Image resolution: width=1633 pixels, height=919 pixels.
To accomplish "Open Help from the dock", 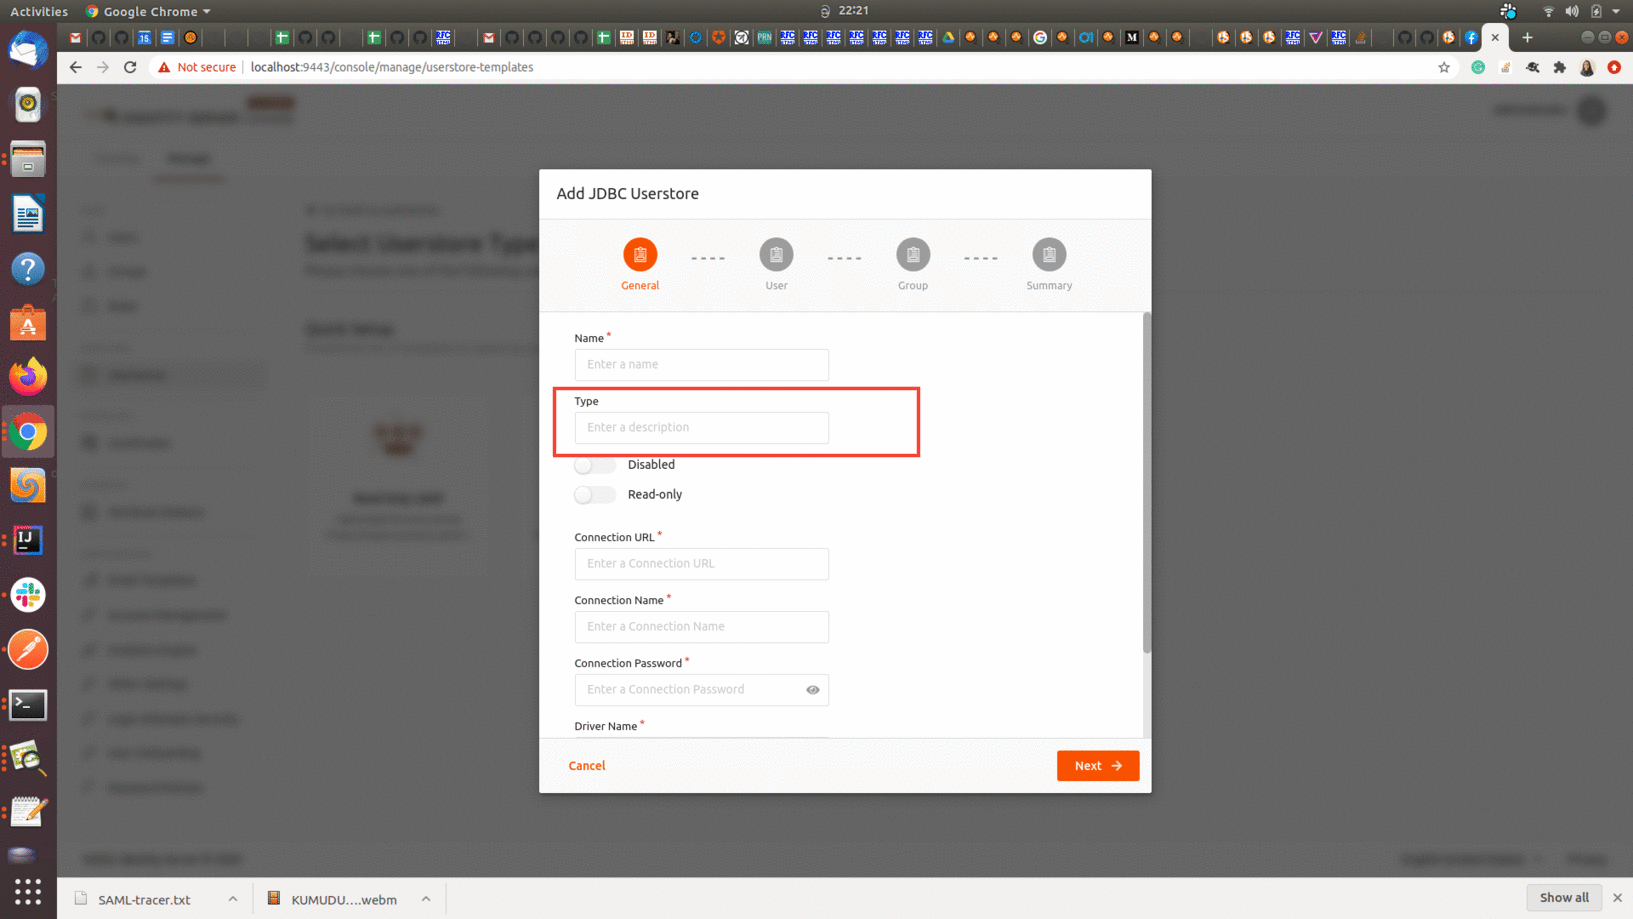I will 28,269.
